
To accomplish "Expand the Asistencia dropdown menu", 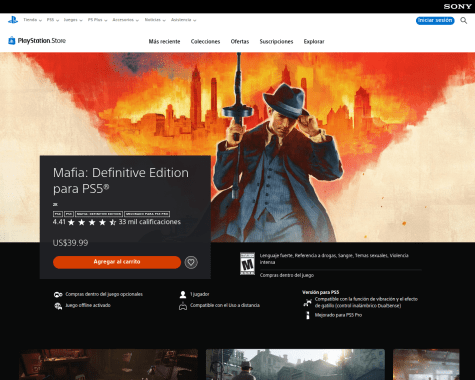I will point(183,20).
